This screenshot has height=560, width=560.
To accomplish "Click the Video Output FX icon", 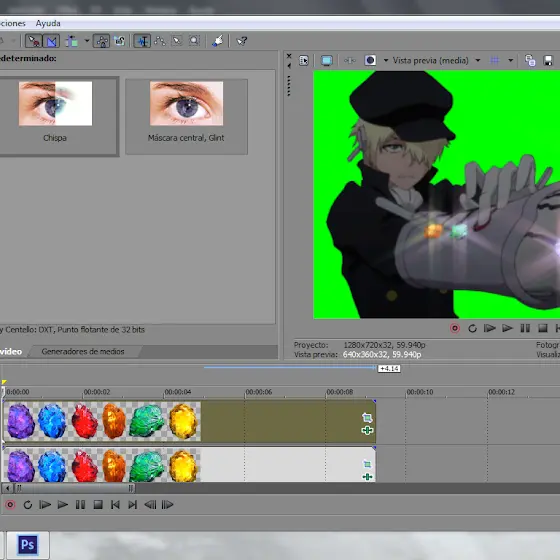I will point(350,61).
